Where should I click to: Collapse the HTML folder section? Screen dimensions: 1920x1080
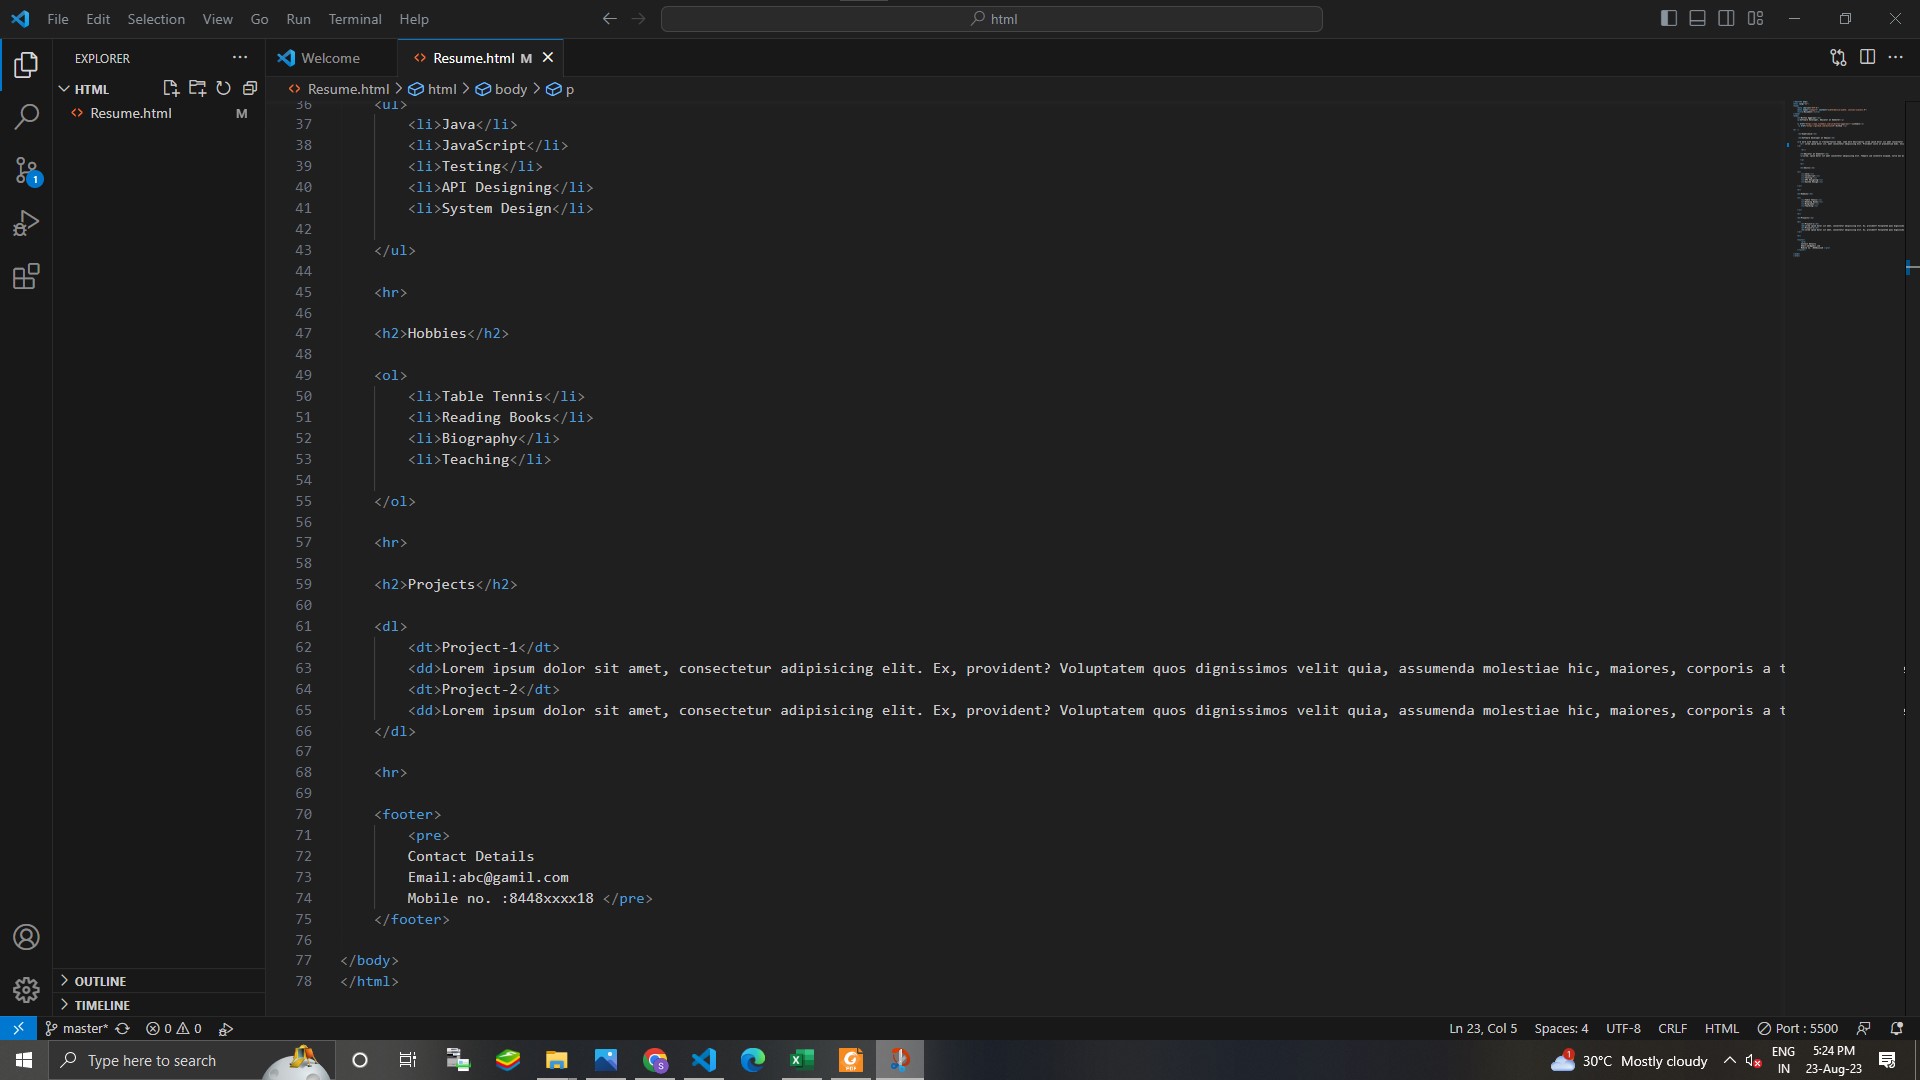(x=64, y=89)
